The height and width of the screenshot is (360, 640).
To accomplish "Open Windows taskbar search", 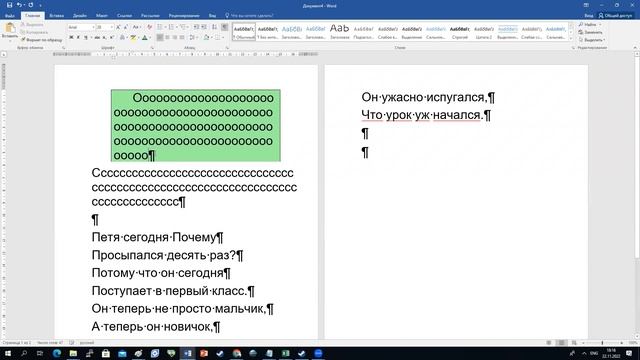I will click(x=24, y=353).
